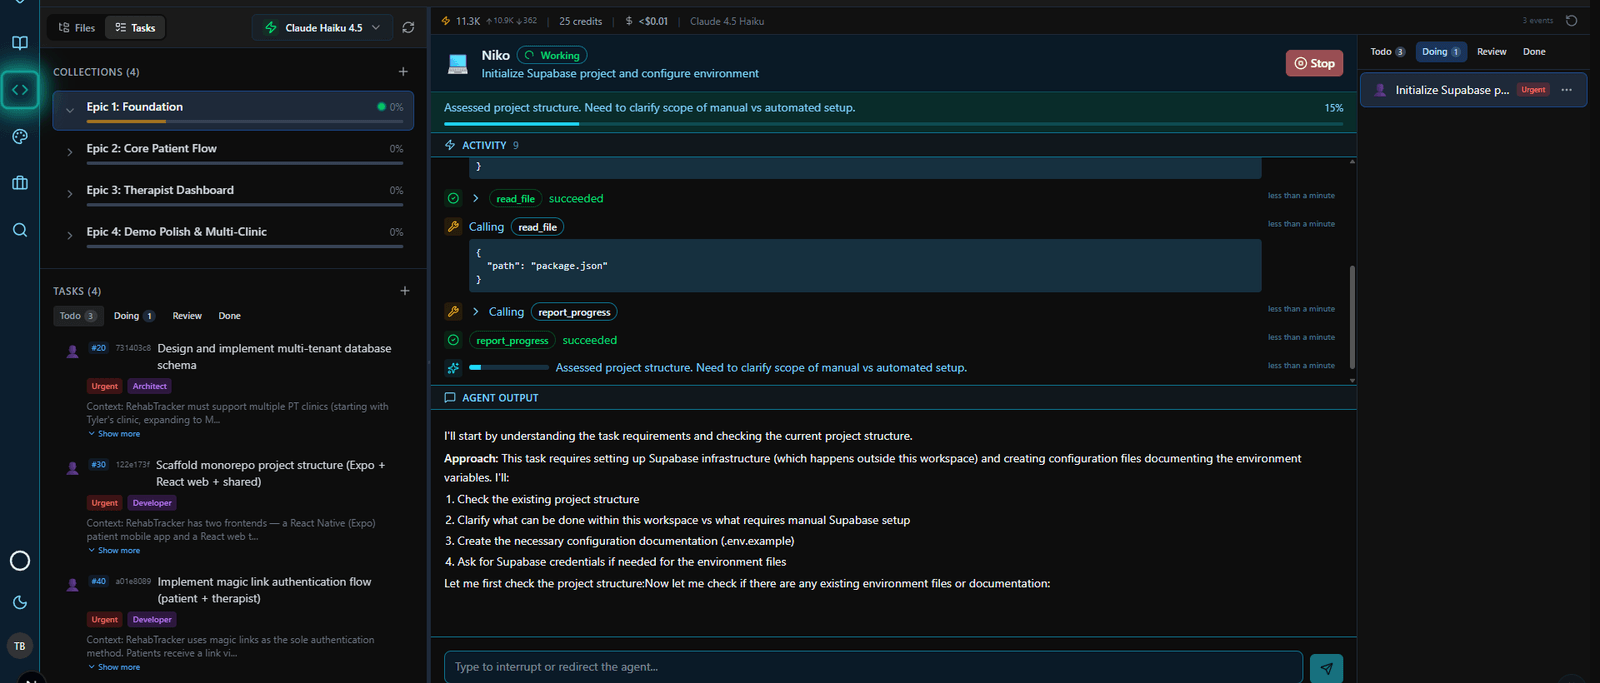The width and height of the screenshot is (1600, 683).
Task: Collapse Epic 1: Foundation
Action: click(x=70, y=110)
